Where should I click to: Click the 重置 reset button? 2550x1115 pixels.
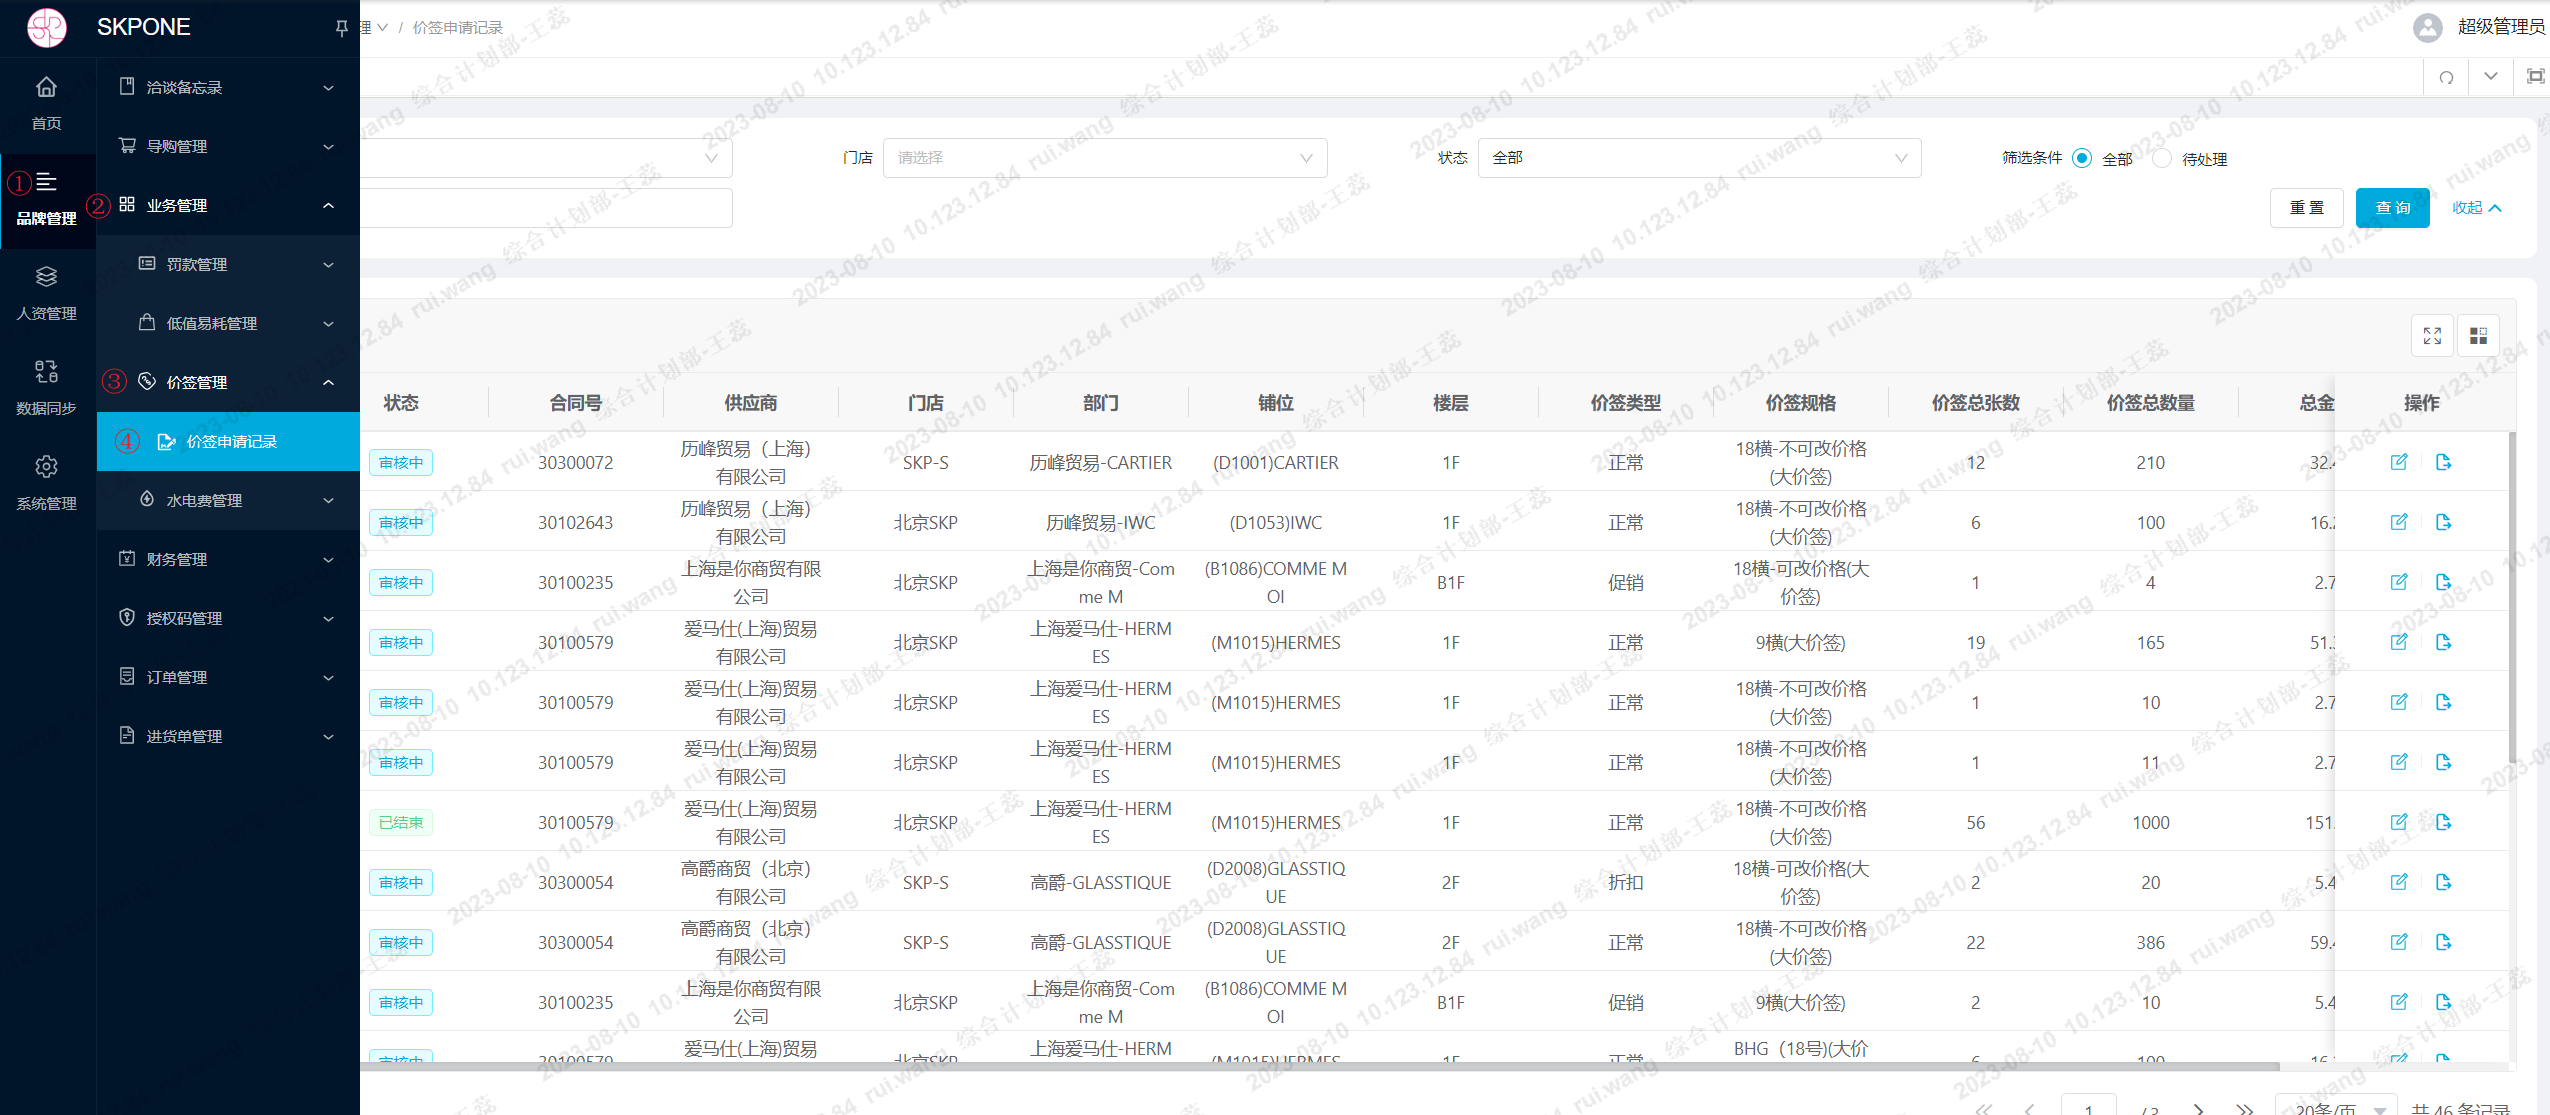2307,208
